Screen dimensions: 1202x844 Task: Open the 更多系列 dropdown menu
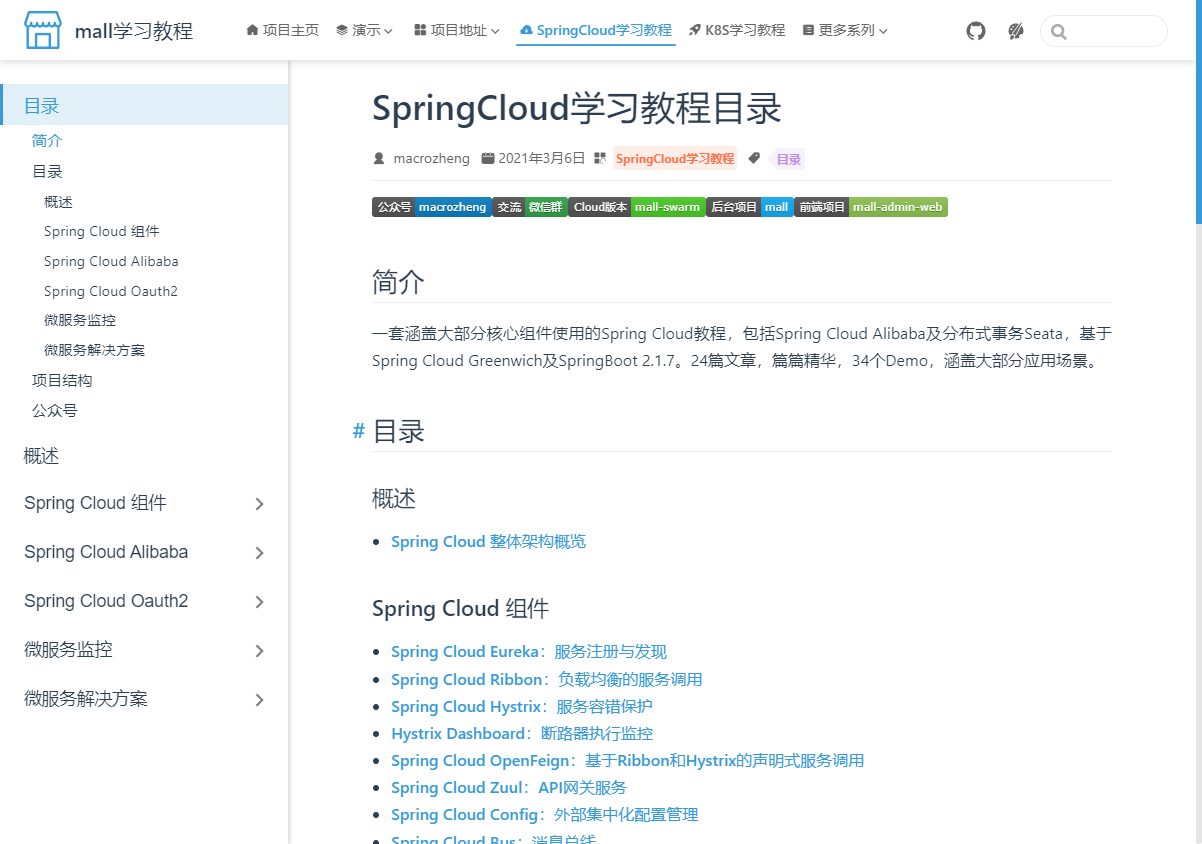pyautogui.click(x=845, y=30)
